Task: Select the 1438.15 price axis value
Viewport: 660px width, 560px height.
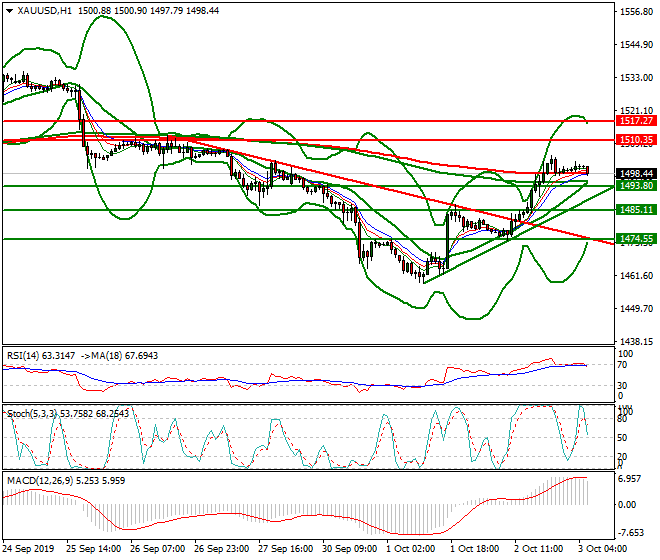Action: pyautogui.click(x=637, y=342)
